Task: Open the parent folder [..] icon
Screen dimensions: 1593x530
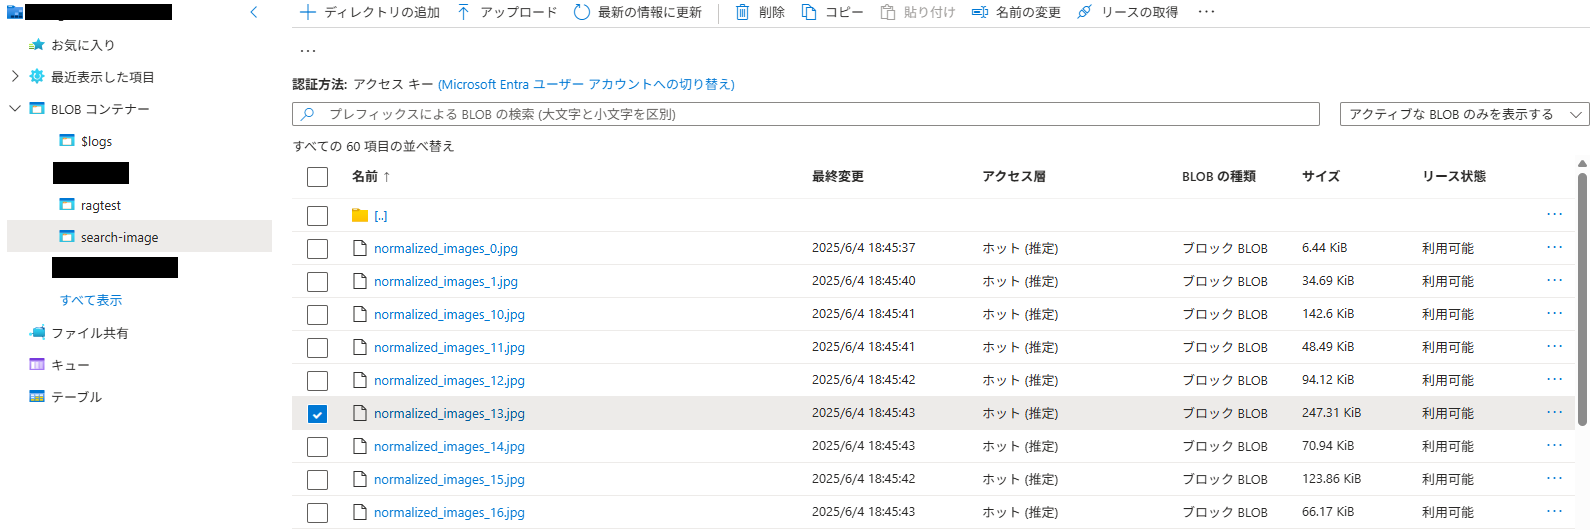Action: coord(360,215)
